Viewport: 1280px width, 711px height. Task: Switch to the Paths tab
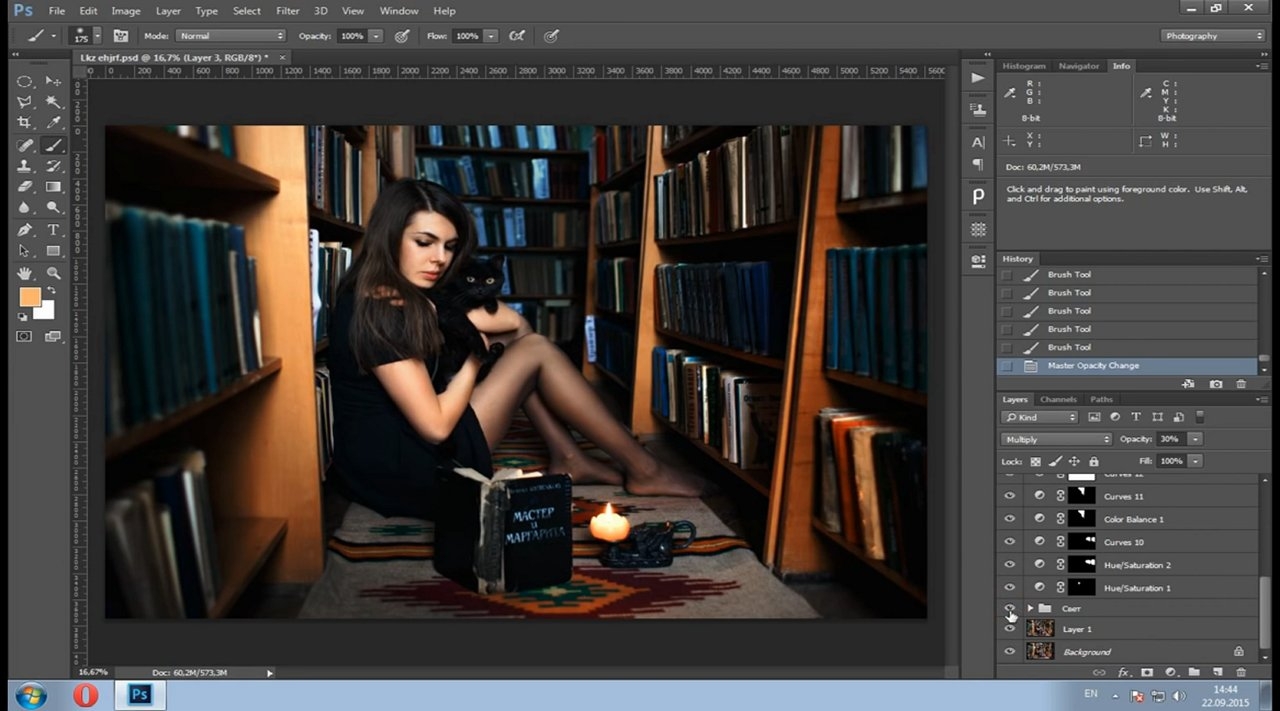(1101, 399)
